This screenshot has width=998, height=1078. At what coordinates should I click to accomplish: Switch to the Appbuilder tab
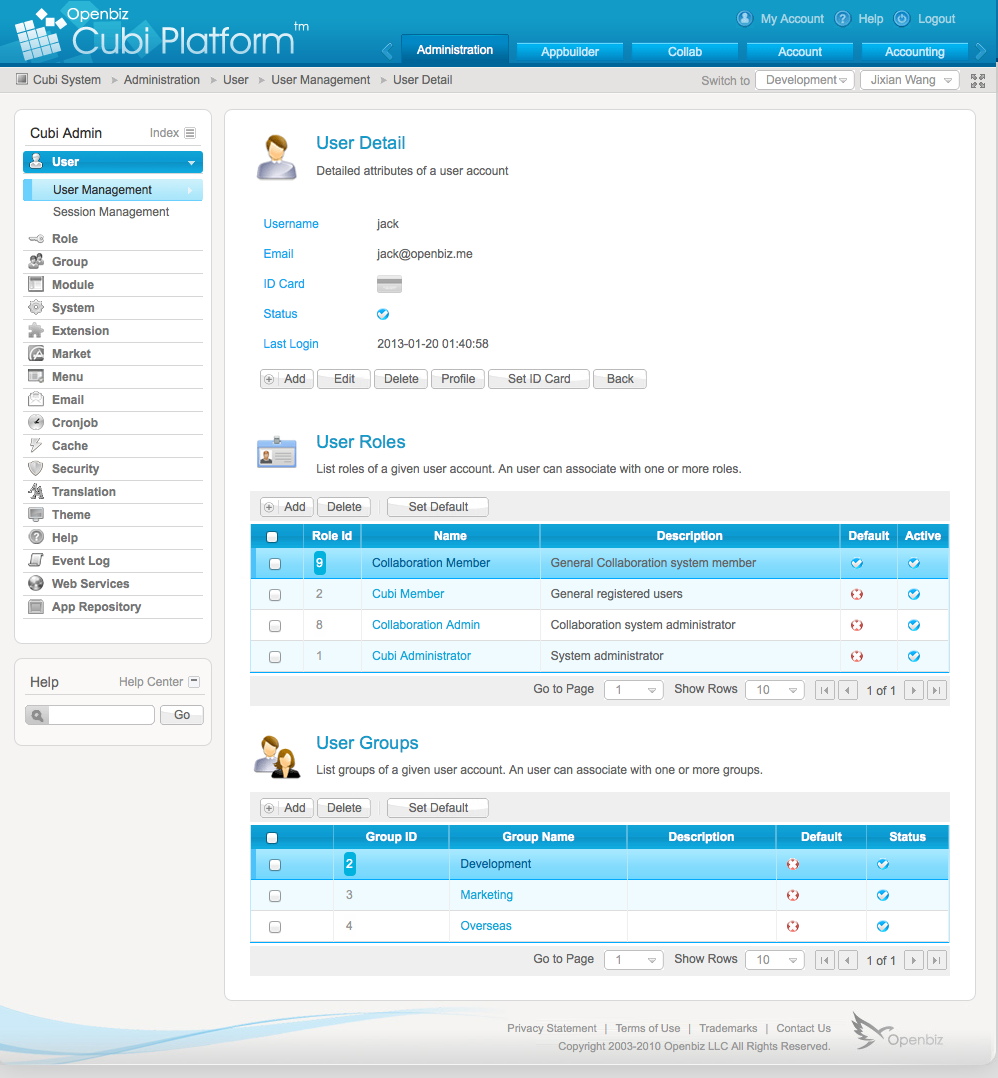[569, 51]
